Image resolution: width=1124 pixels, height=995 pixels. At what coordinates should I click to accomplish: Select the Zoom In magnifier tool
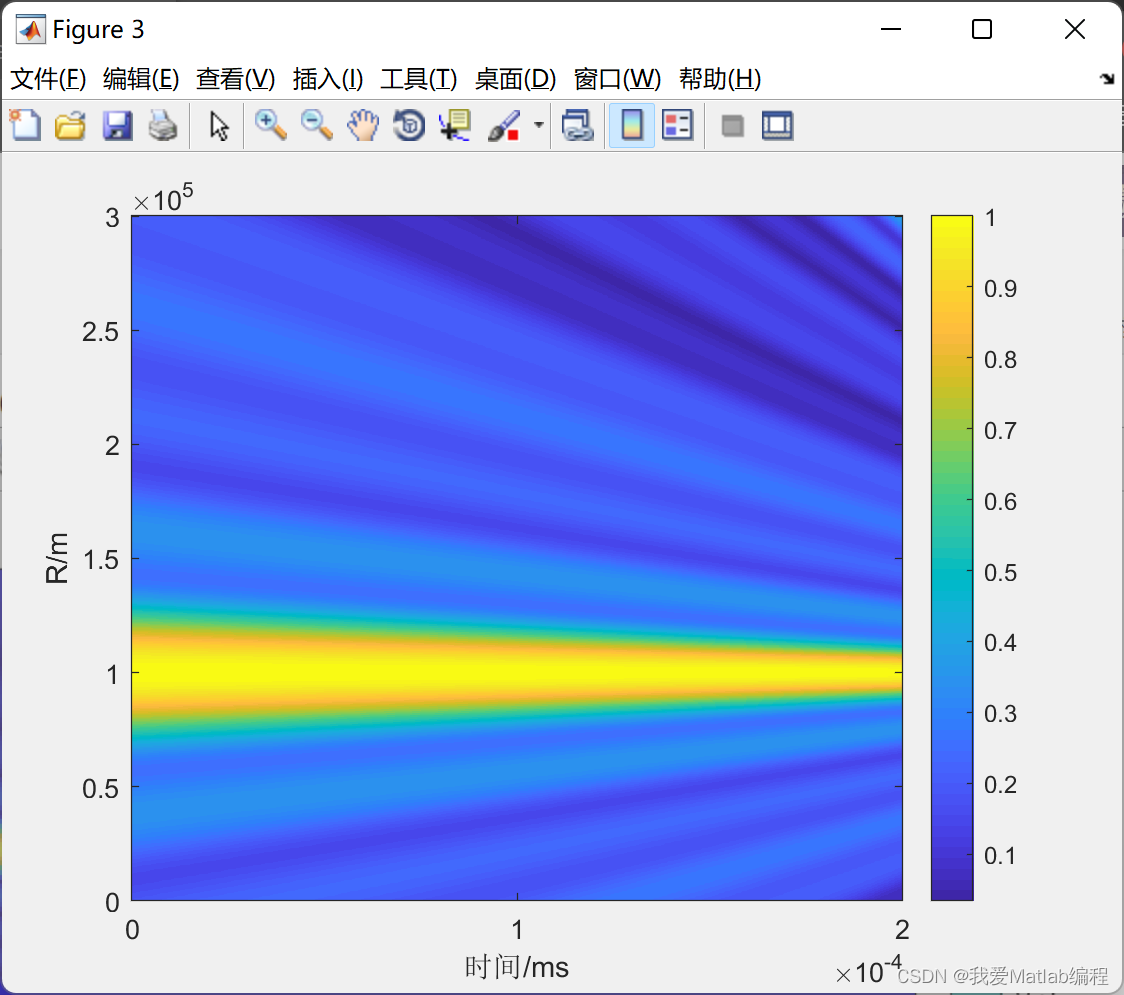point(270,125)
